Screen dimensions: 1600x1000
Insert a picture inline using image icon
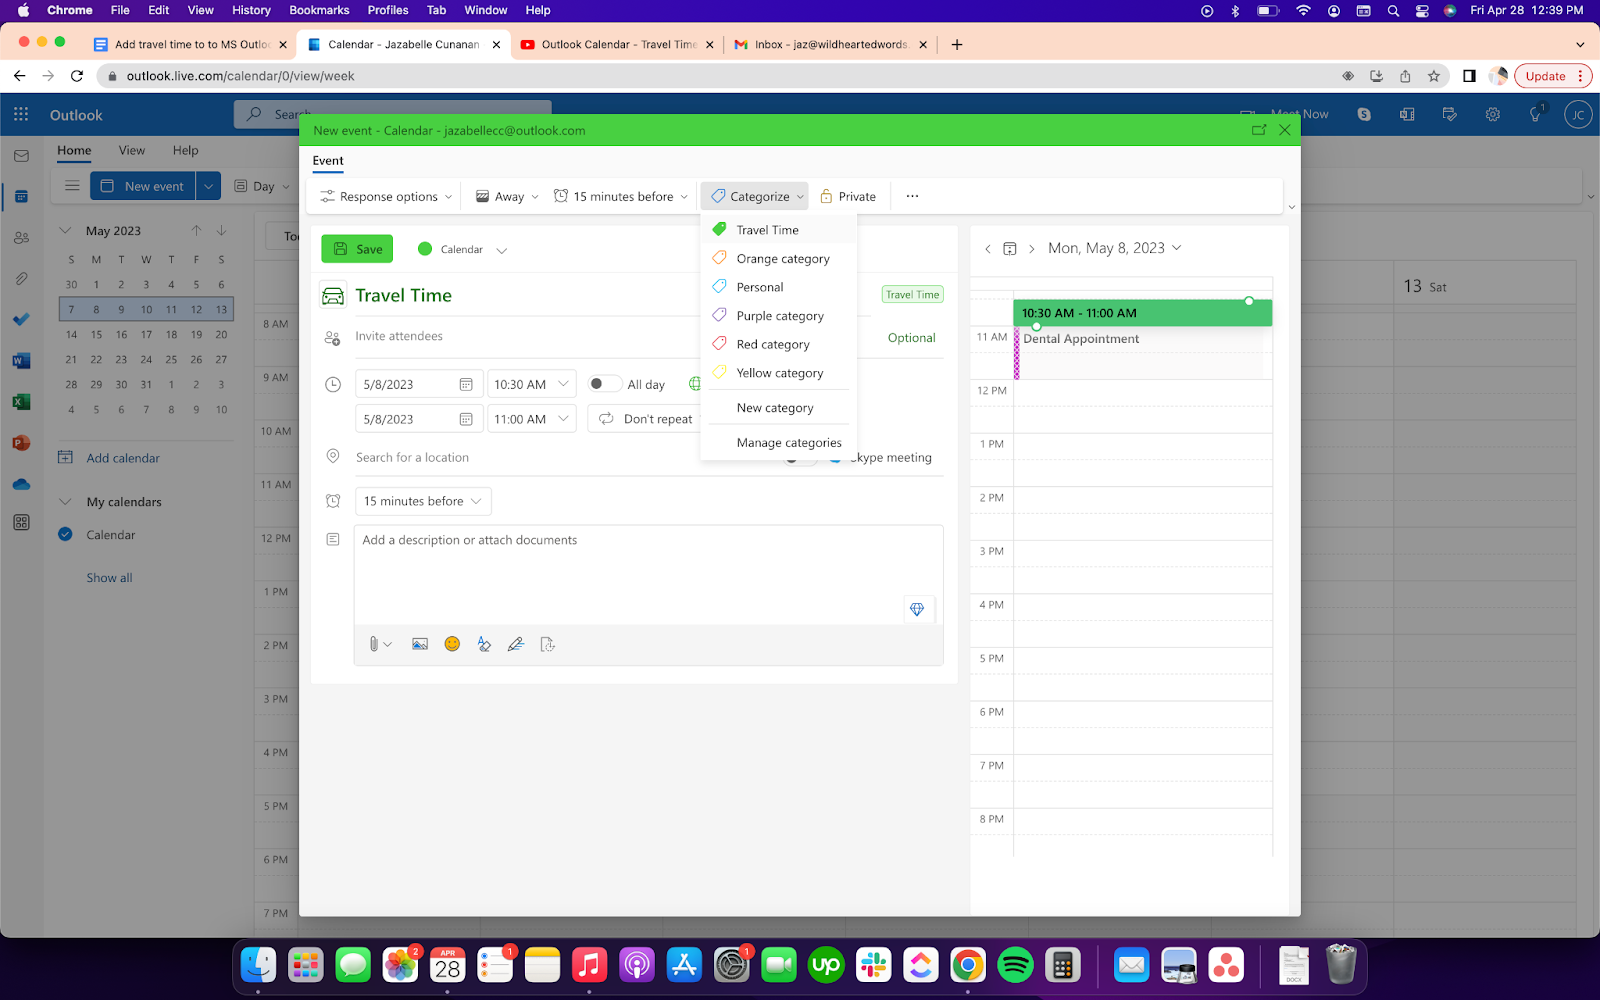(x=420, y=644)
